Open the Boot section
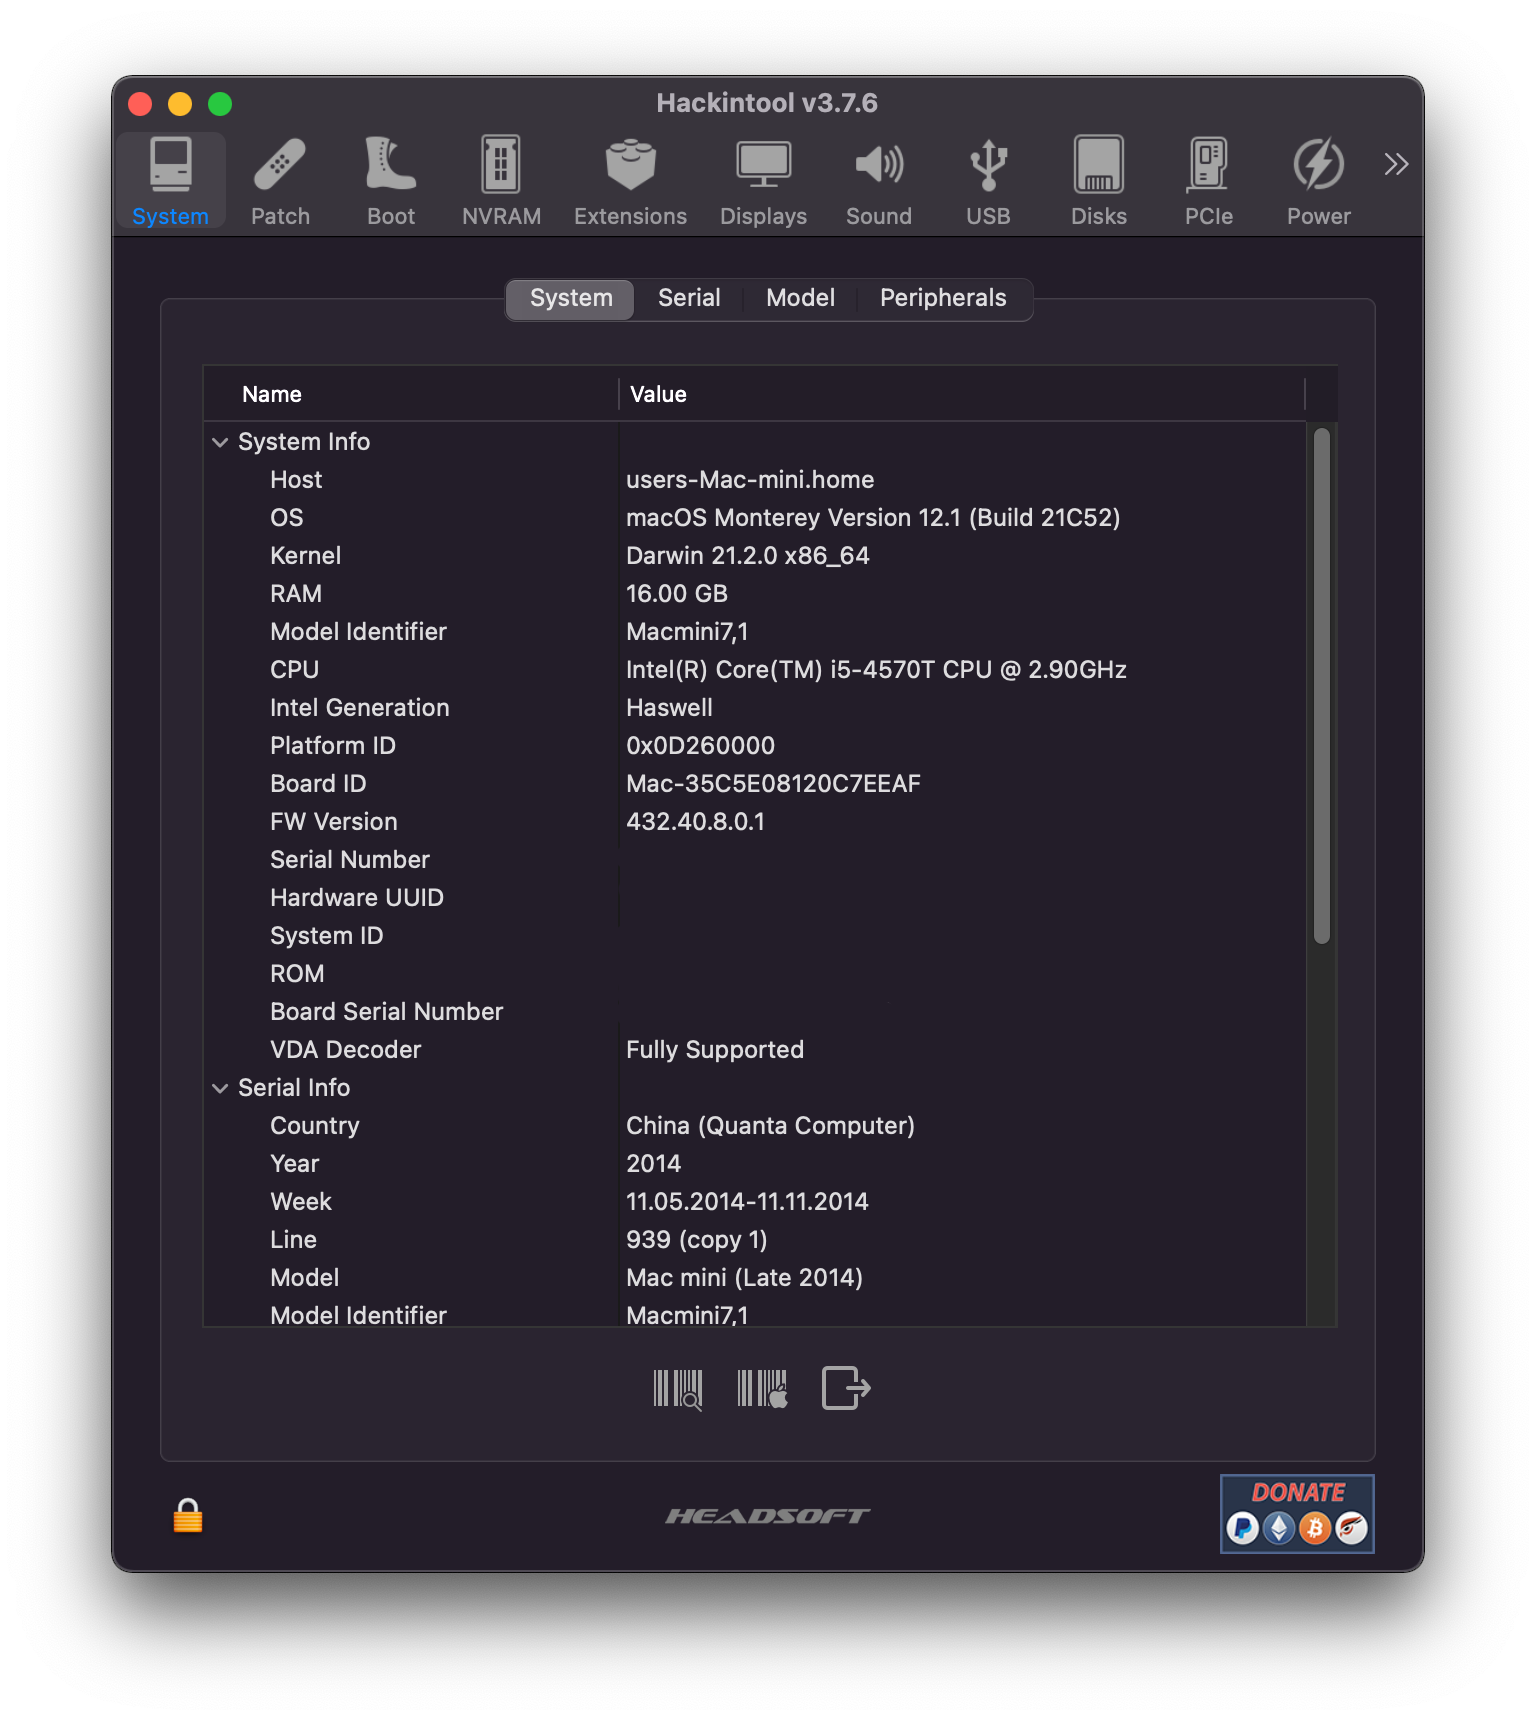 click(390, 181)
